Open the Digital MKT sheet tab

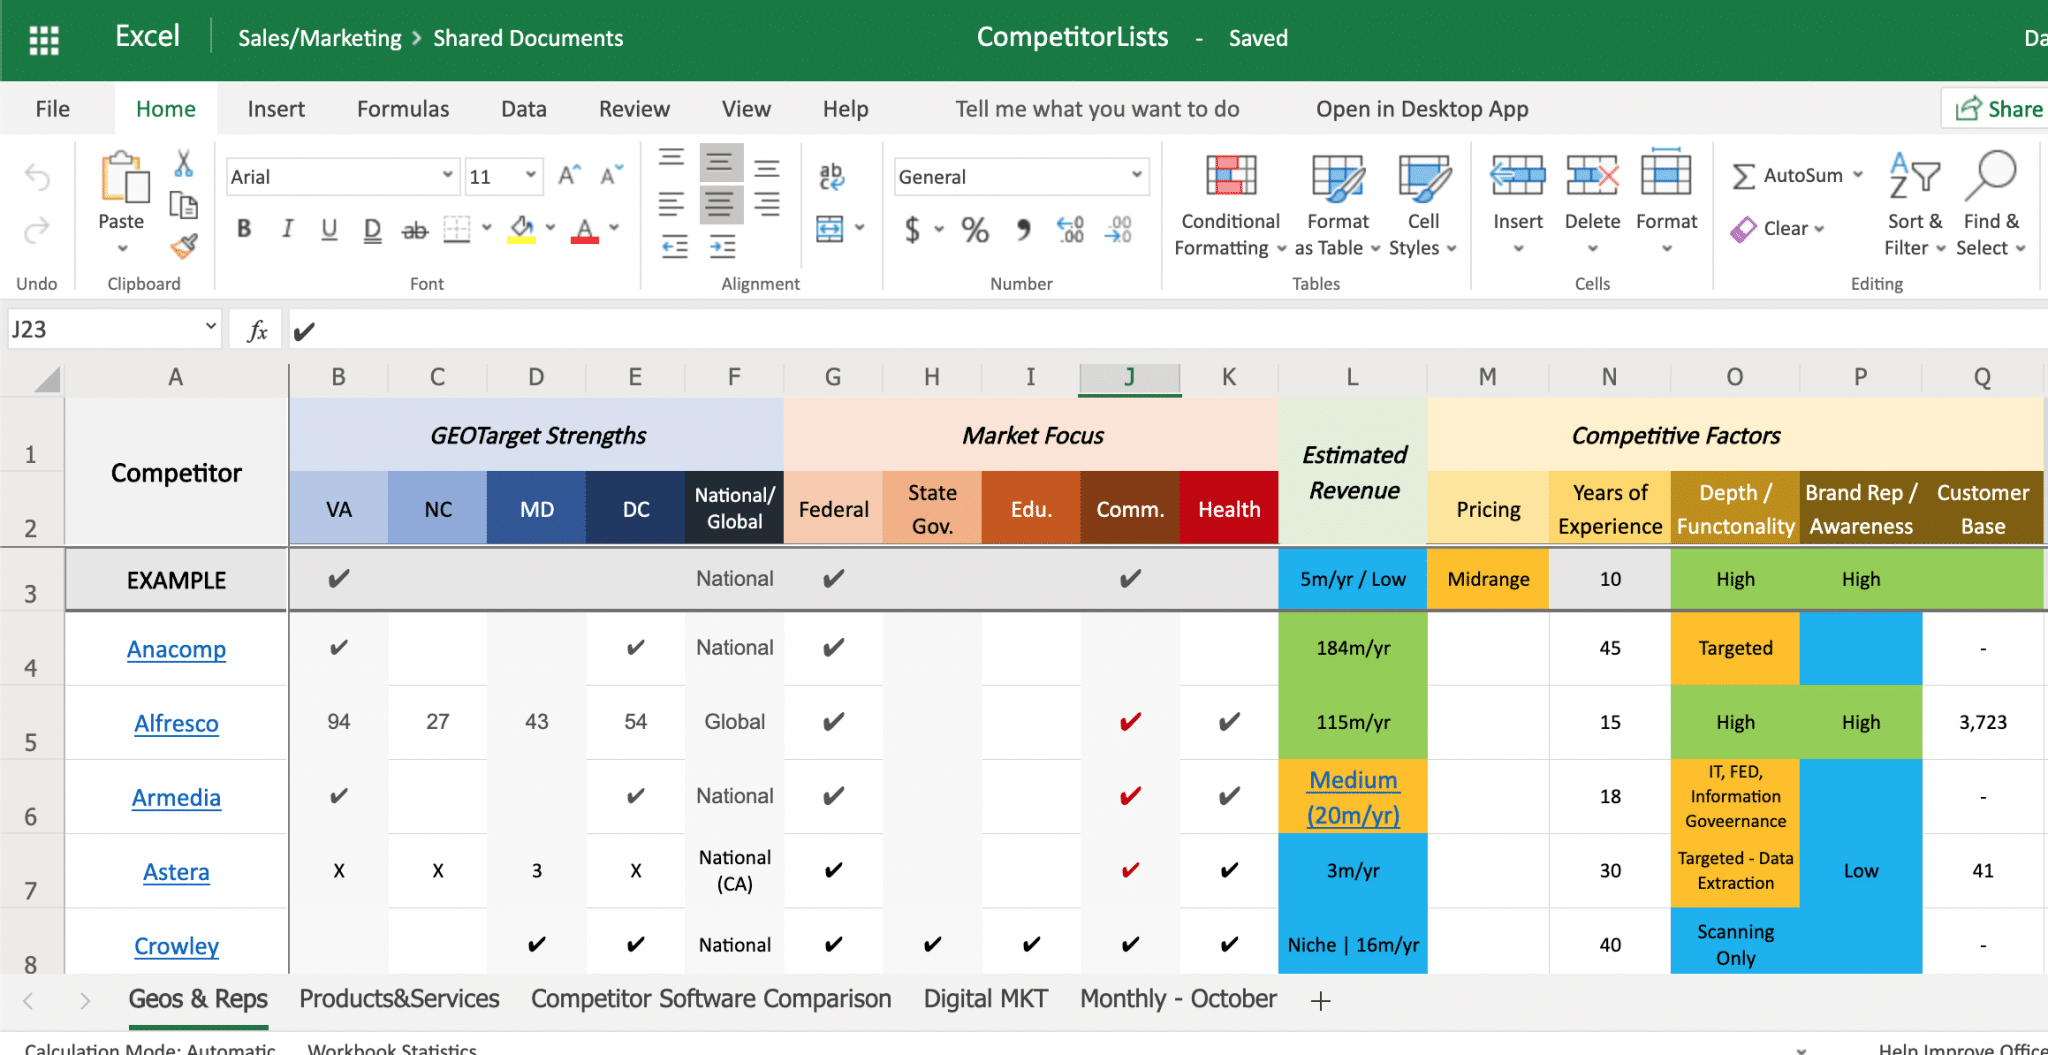pyautogui.click(x=985, y=999)
